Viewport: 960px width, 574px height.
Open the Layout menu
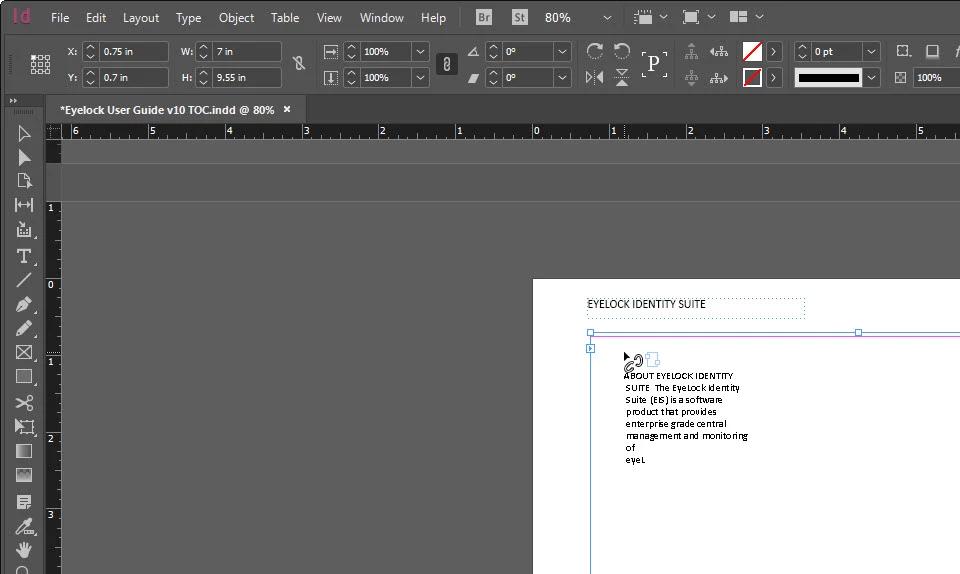tap(141, 18)
